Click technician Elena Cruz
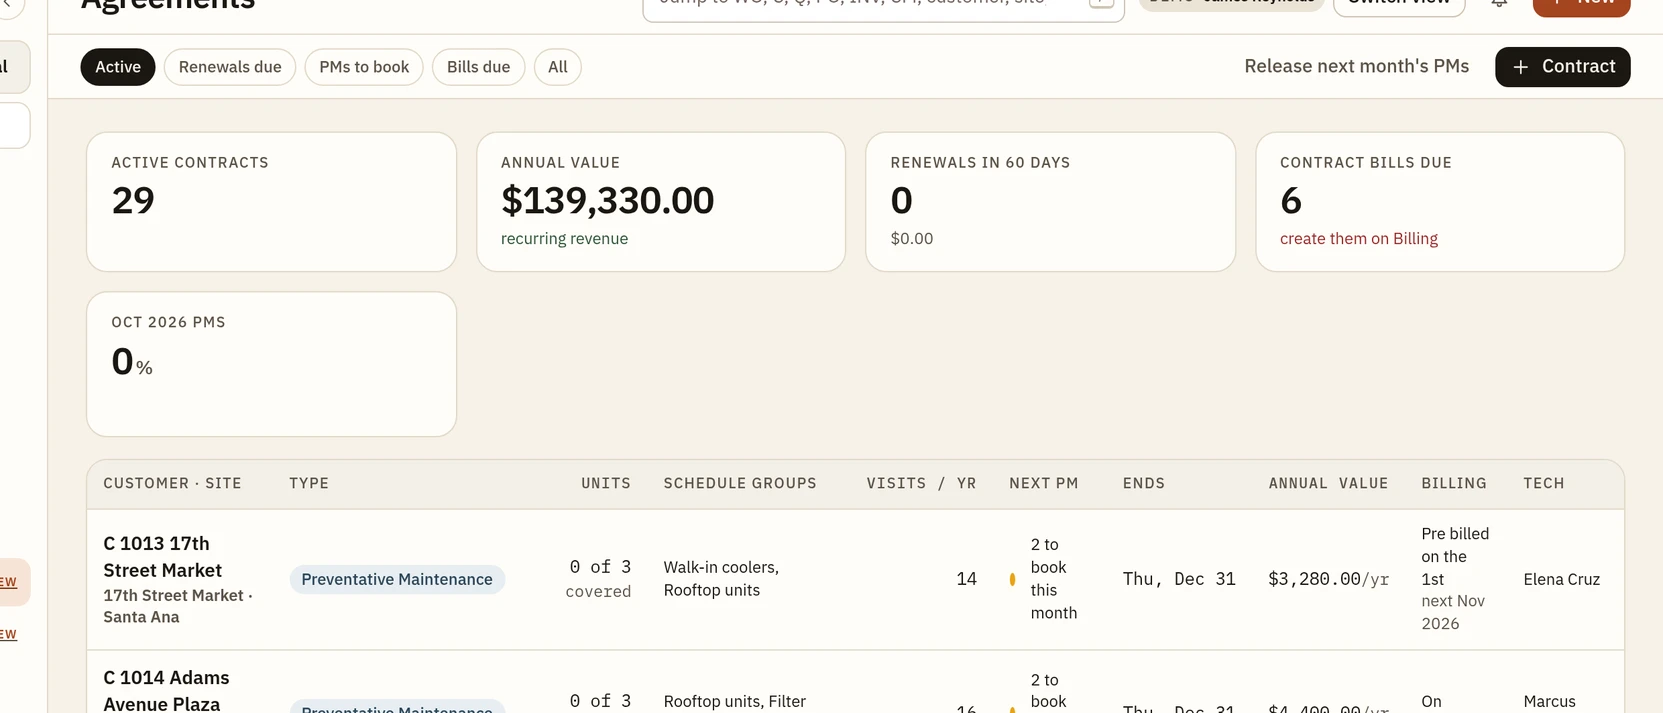 pyautogui.click(x=1561, y=579)
